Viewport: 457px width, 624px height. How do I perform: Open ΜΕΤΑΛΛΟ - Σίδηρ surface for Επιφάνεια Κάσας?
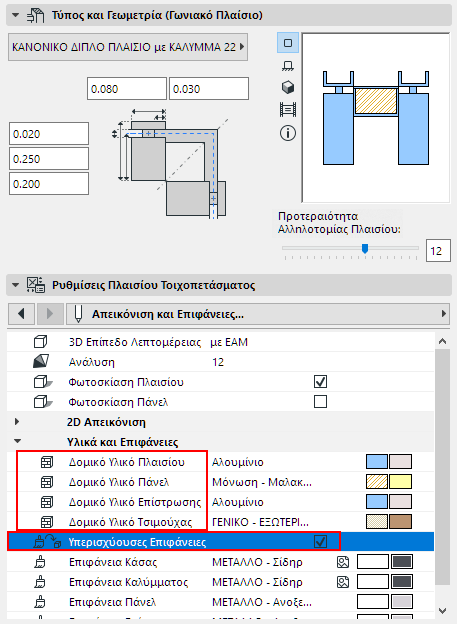(258, 562)
